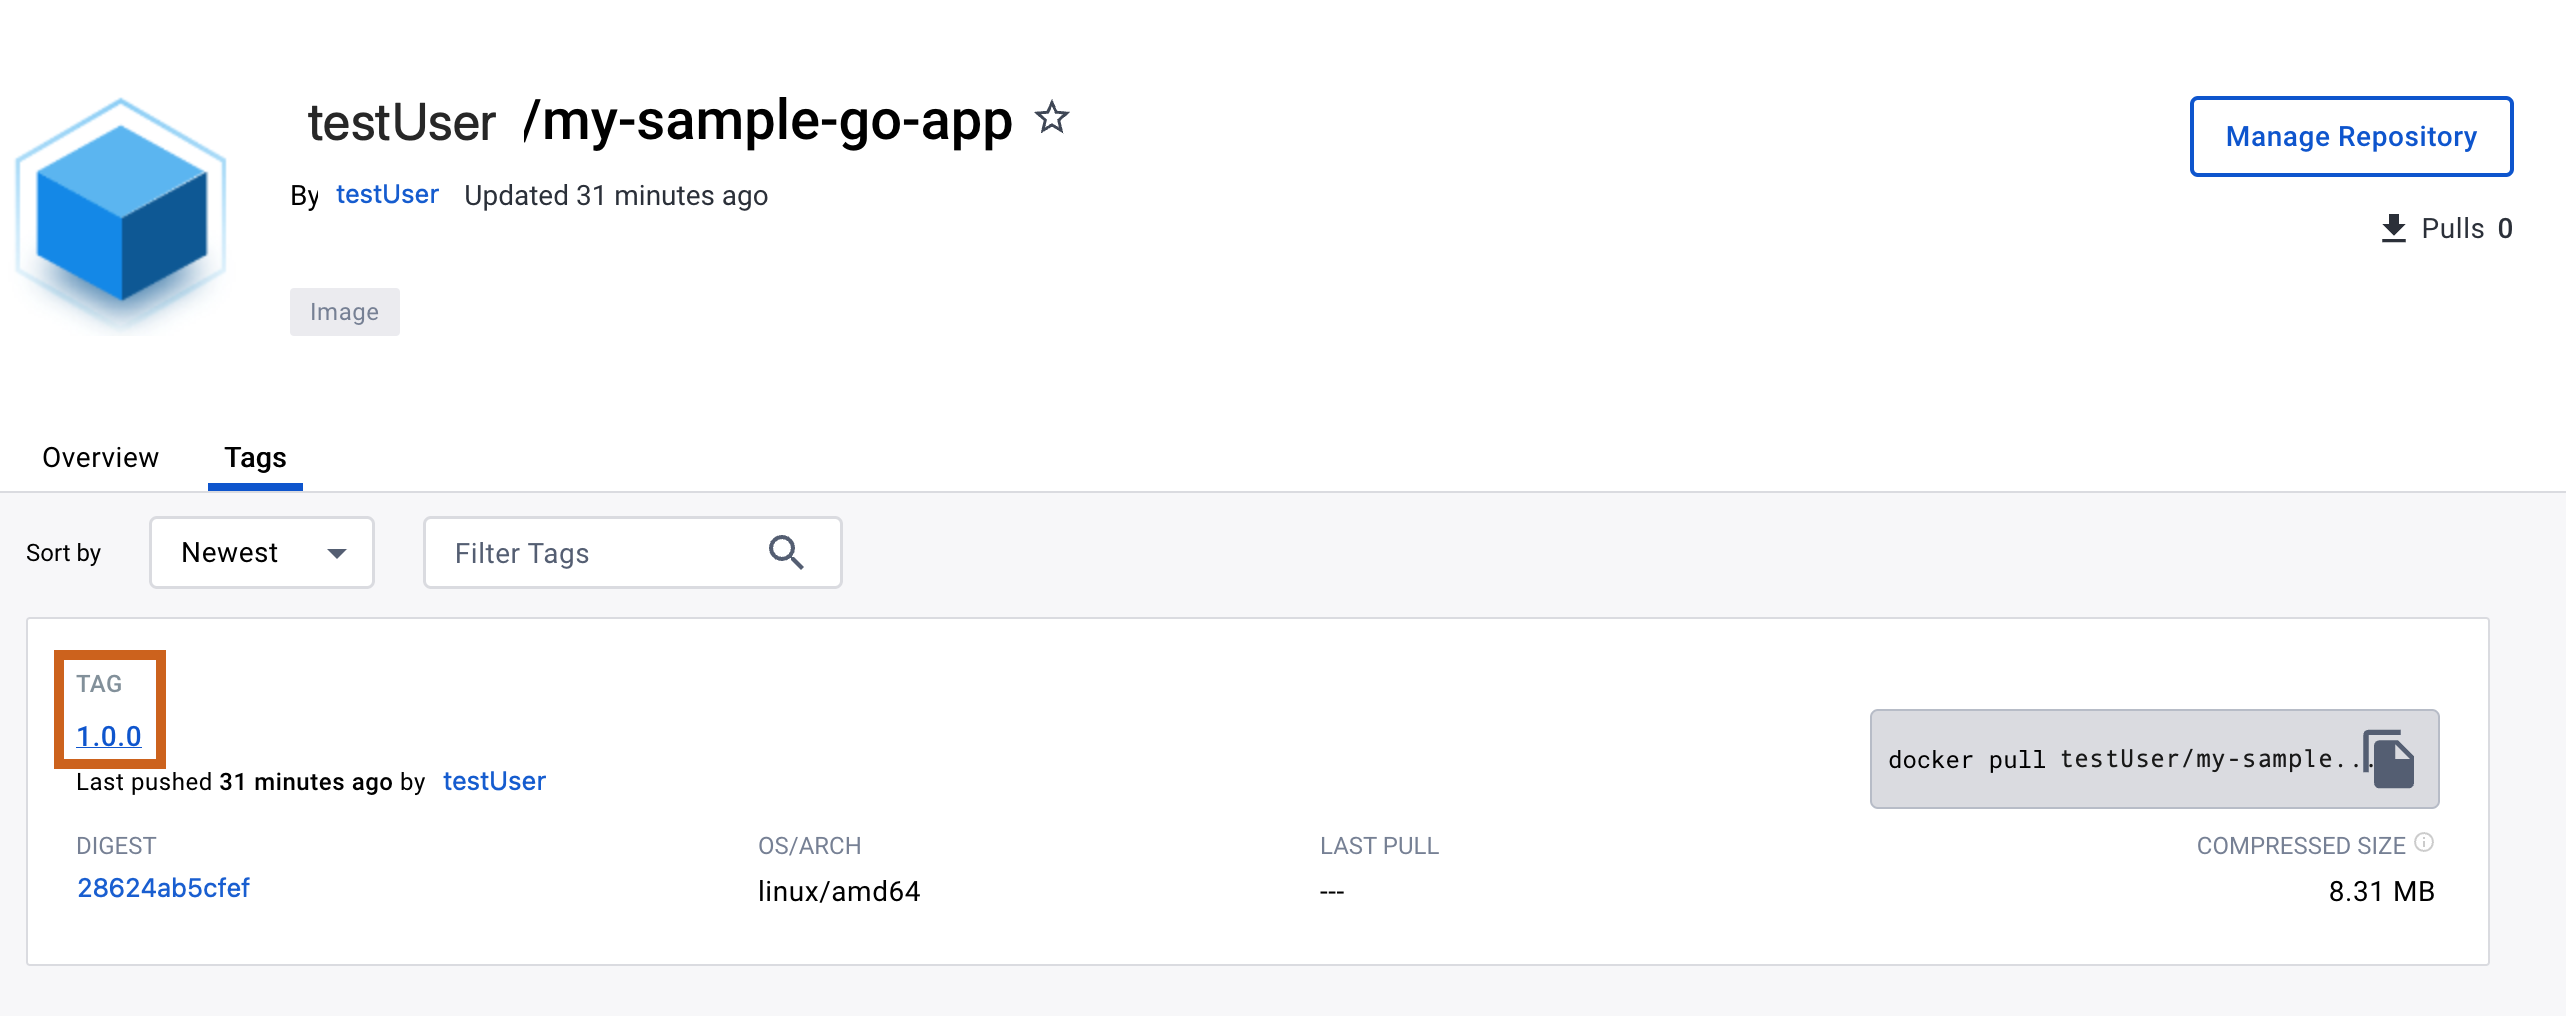The image size is (2568, 1018).
Task: Click the docker pull command text
Action: 2110,760
